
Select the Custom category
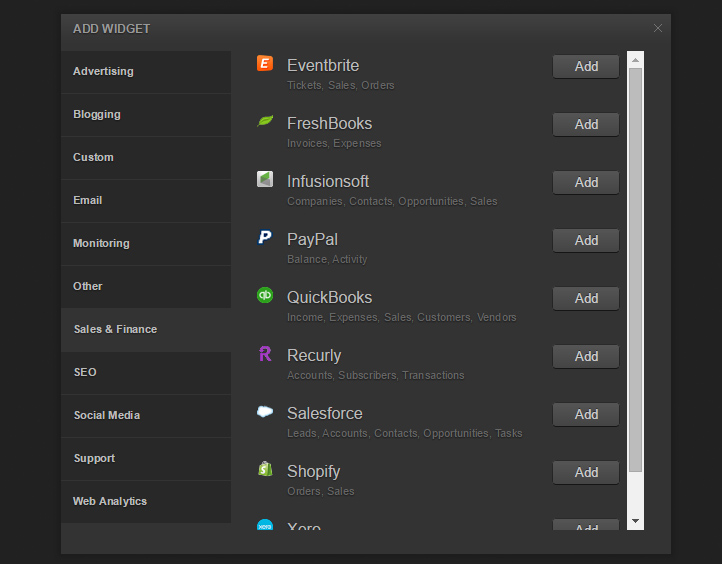pos(146,158)
